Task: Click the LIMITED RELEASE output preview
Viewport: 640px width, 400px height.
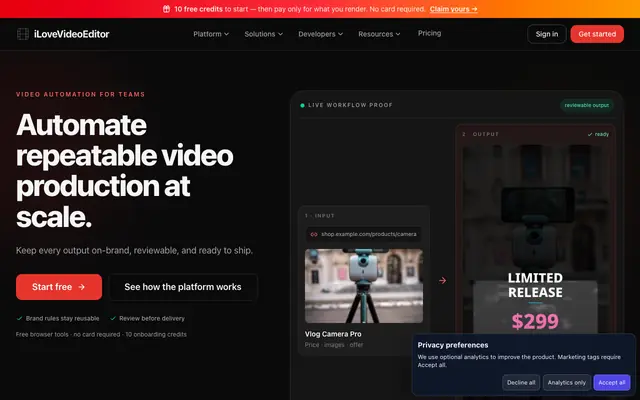Action: tap(535, 285)
